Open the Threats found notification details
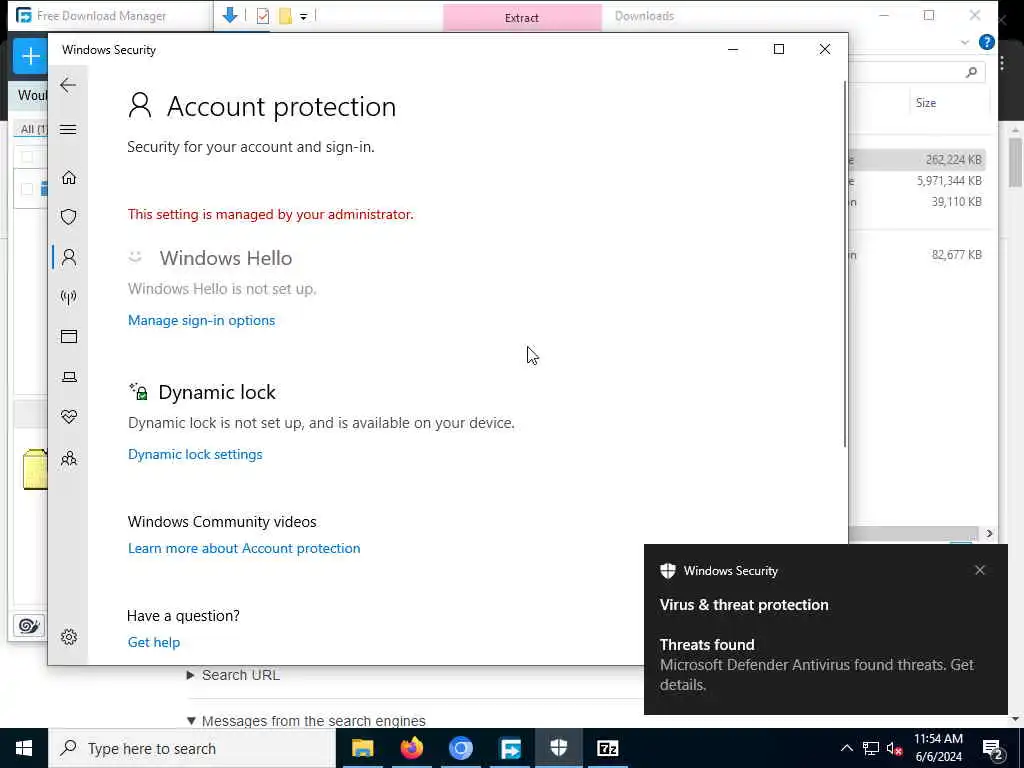1024x768 pixels. click(x=825, y=664)
